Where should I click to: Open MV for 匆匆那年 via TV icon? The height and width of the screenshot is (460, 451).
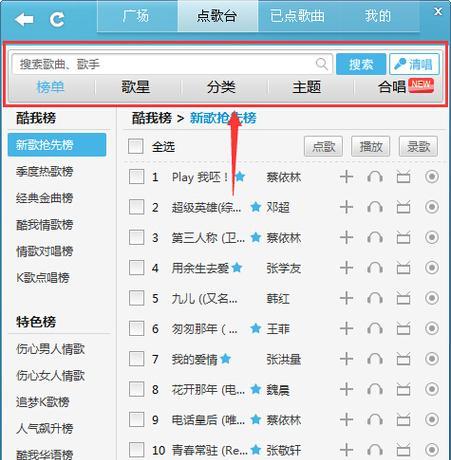click(403, 328)
